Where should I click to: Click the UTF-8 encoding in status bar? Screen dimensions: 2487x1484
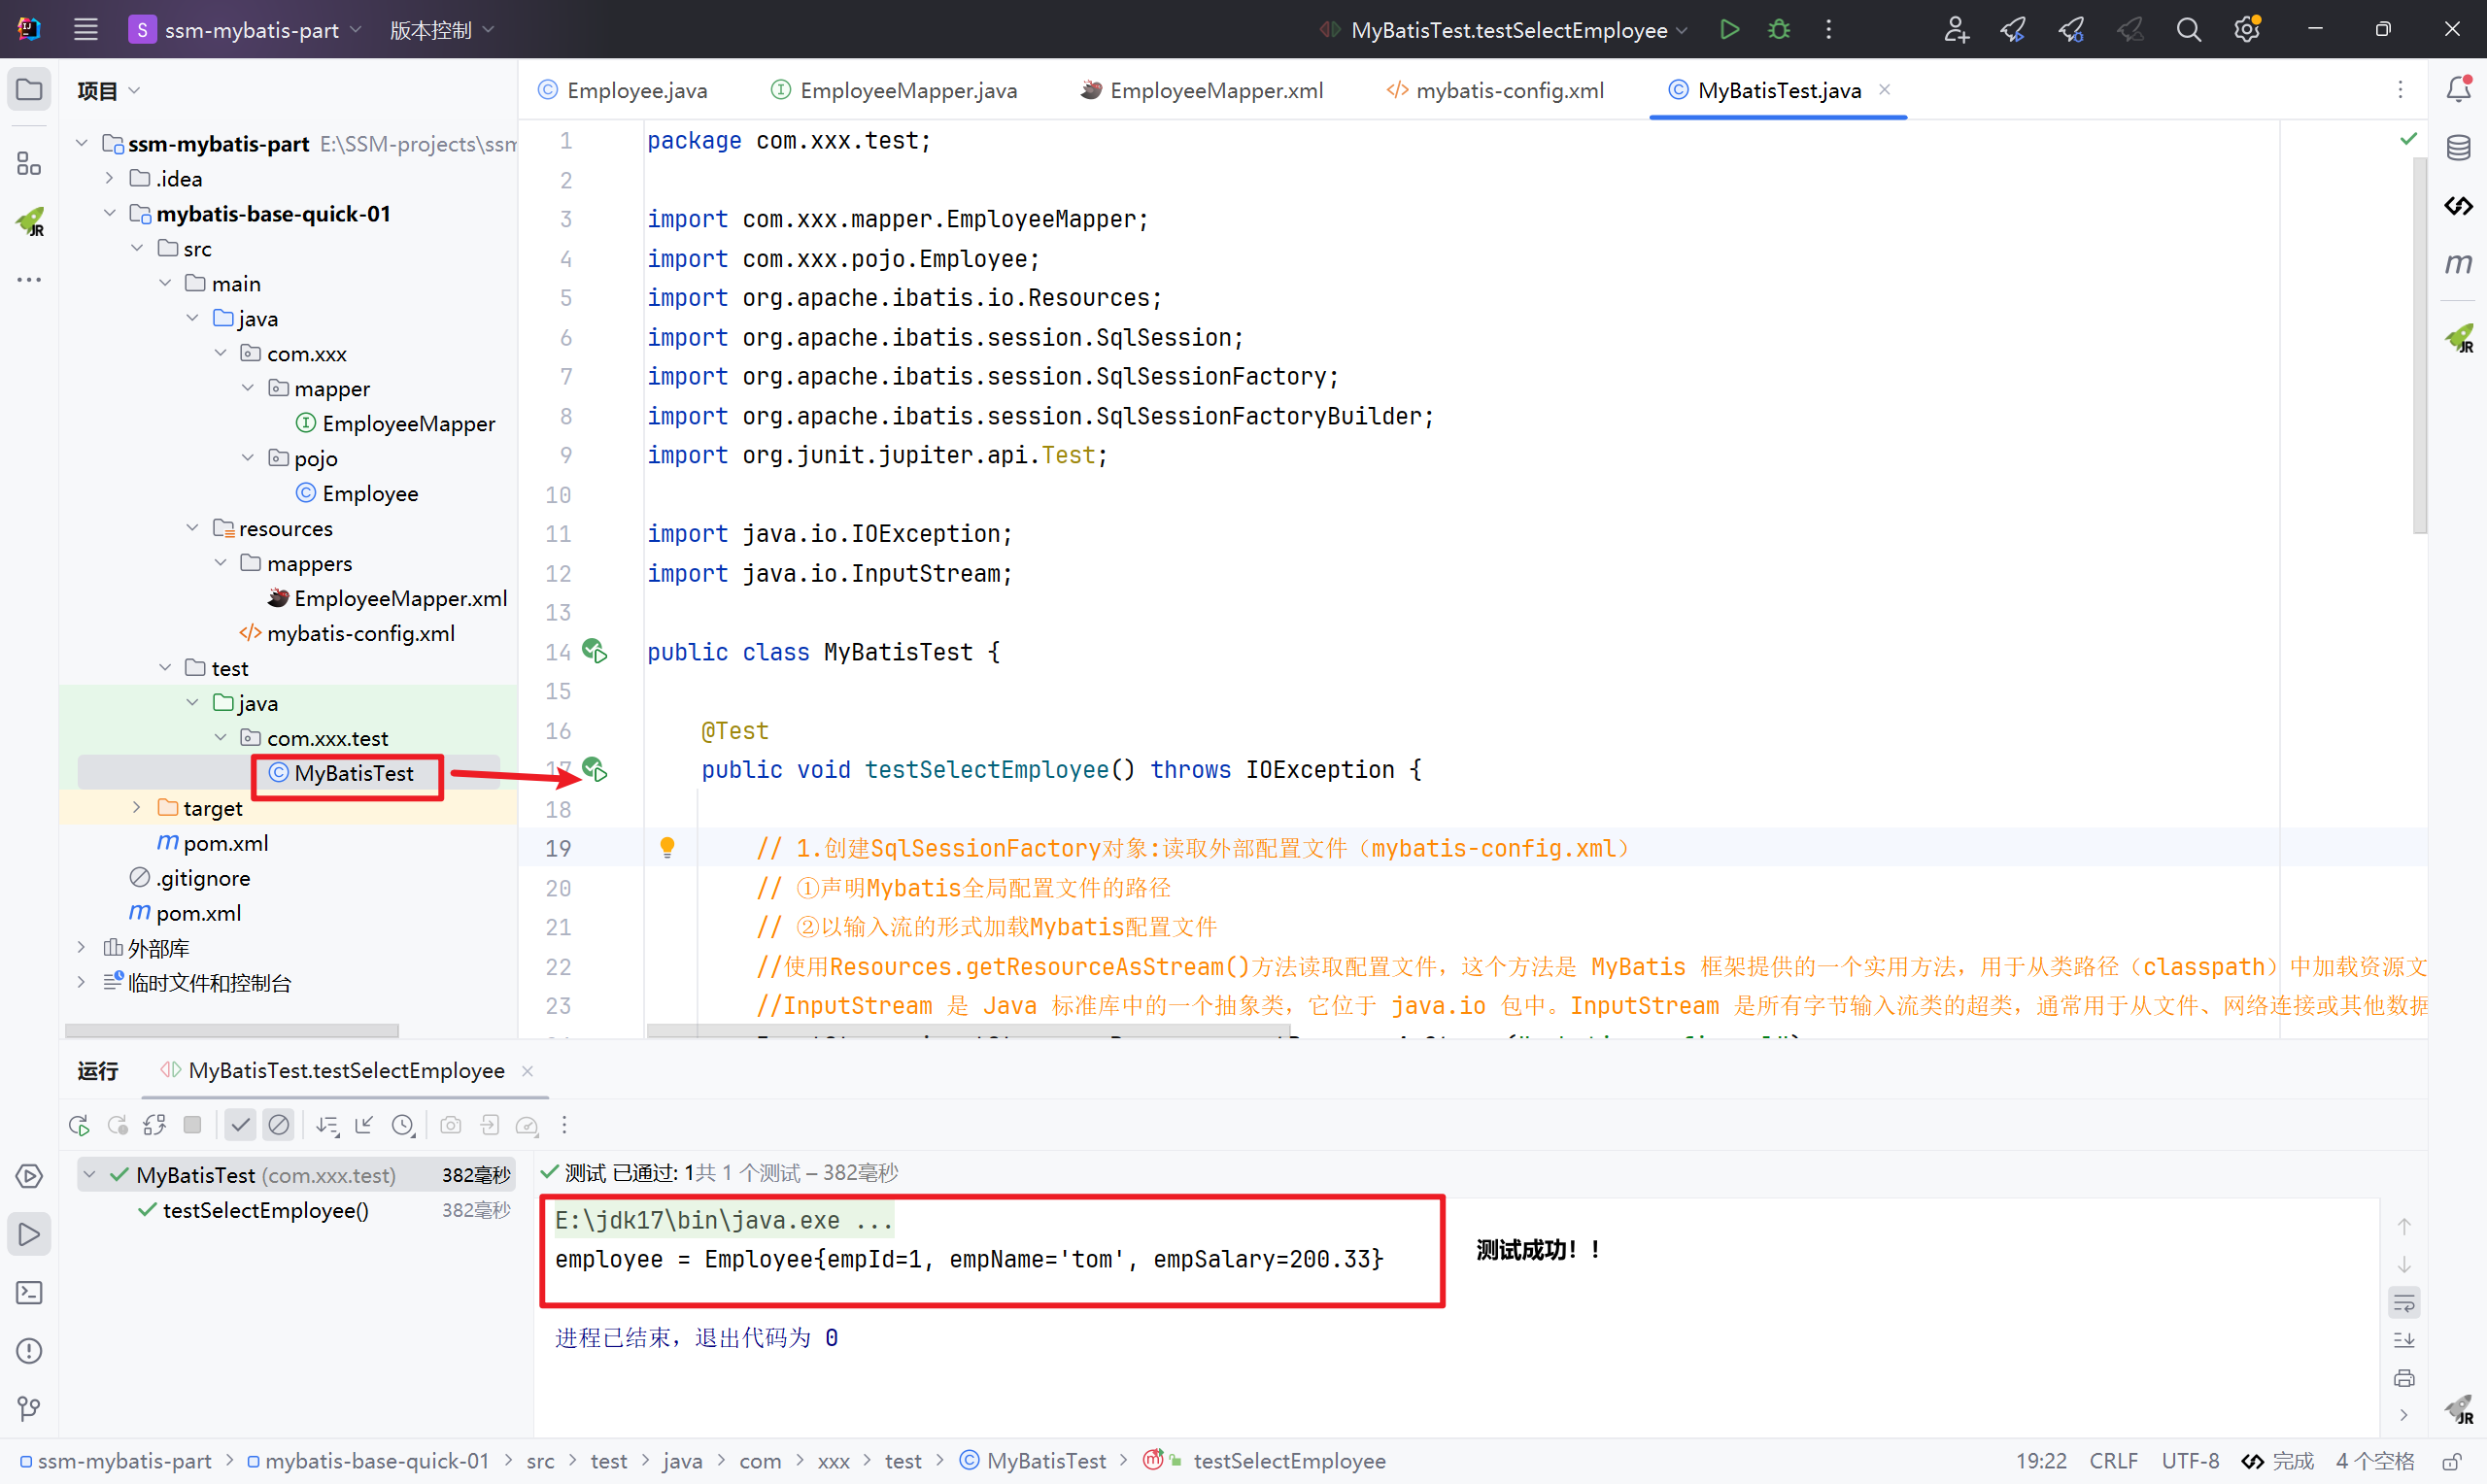coord(2190,1461)
